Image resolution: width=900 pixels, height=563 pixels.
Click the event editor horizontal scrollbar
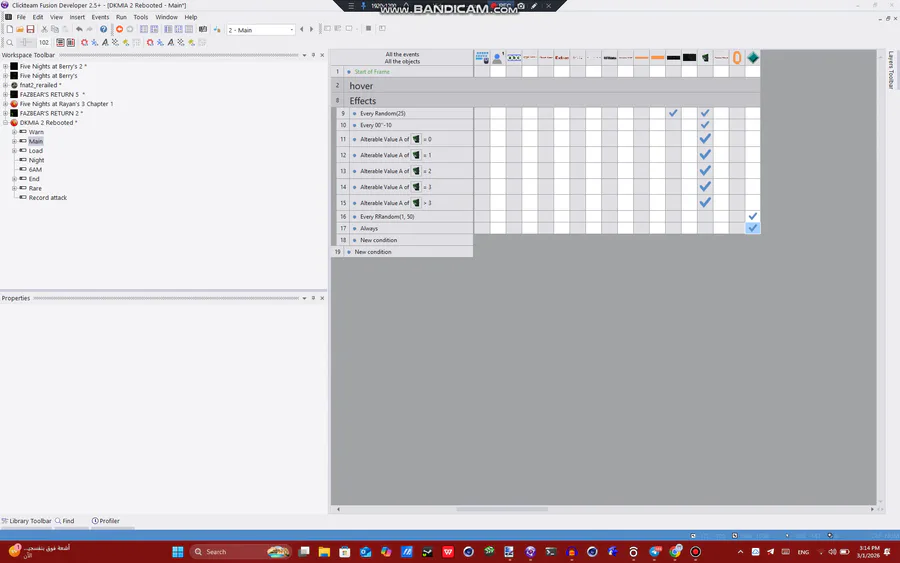(x=502, y=509)
